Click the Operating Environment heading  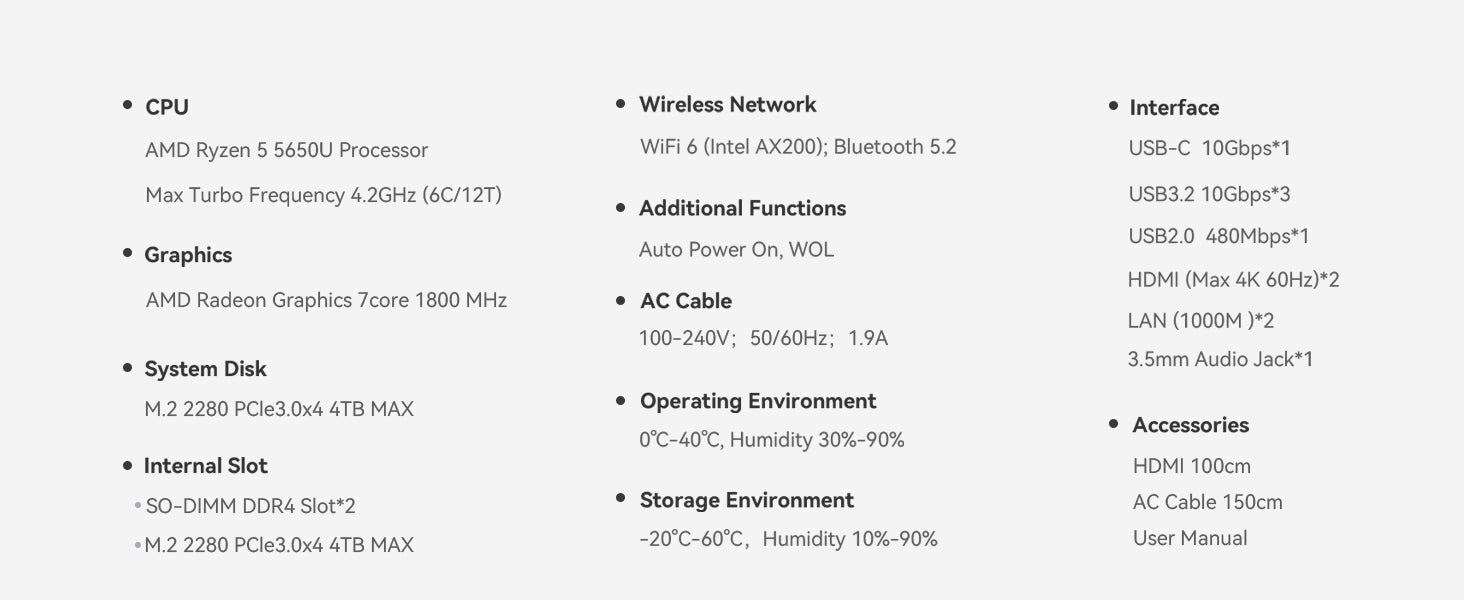pos(757,401)
